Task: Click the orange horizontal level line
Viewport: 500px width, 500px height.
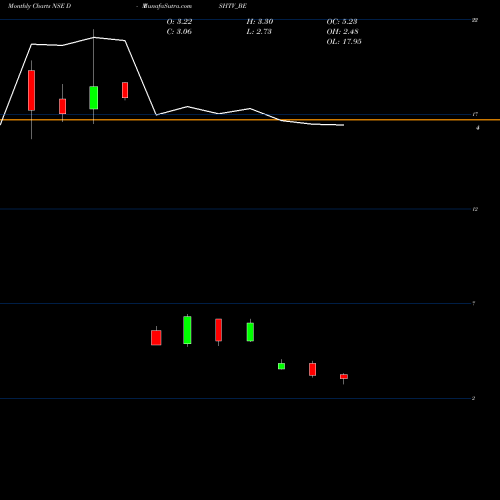Action: [250, 120]
